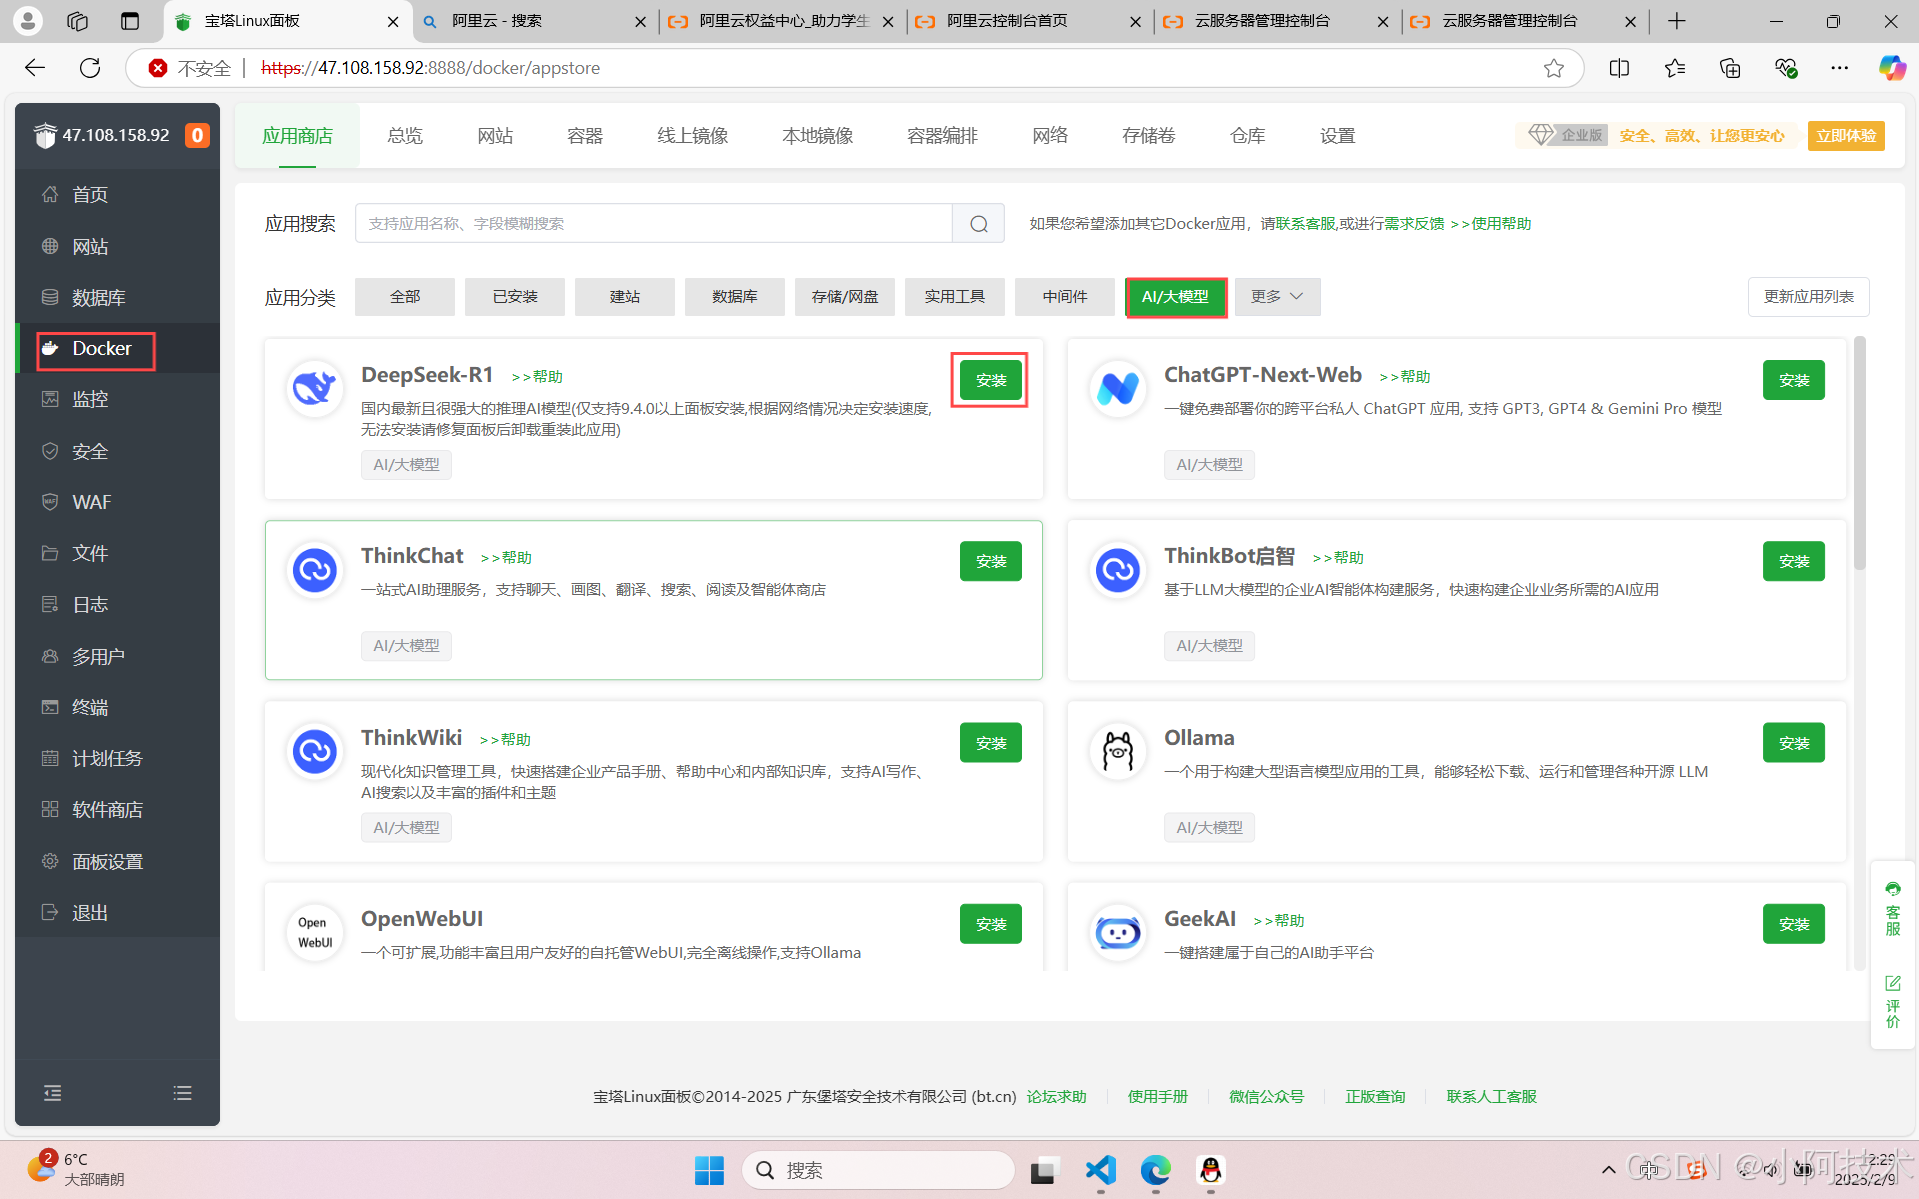Expand the 更多 category dropdown
The height and width of the screenshot is (1199, 1919).
(x=1277, y=296)
